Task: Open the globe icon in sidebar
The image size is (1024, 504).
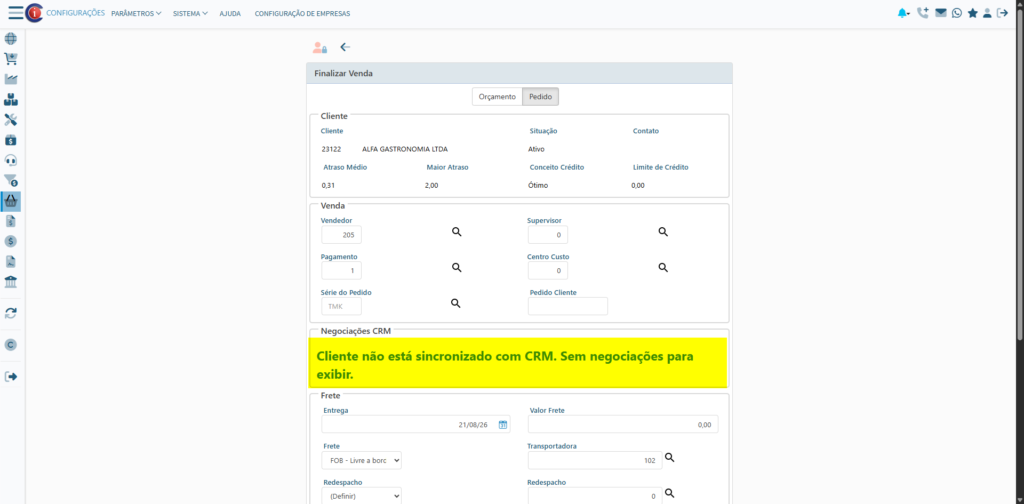Action: tap(11, 39)
